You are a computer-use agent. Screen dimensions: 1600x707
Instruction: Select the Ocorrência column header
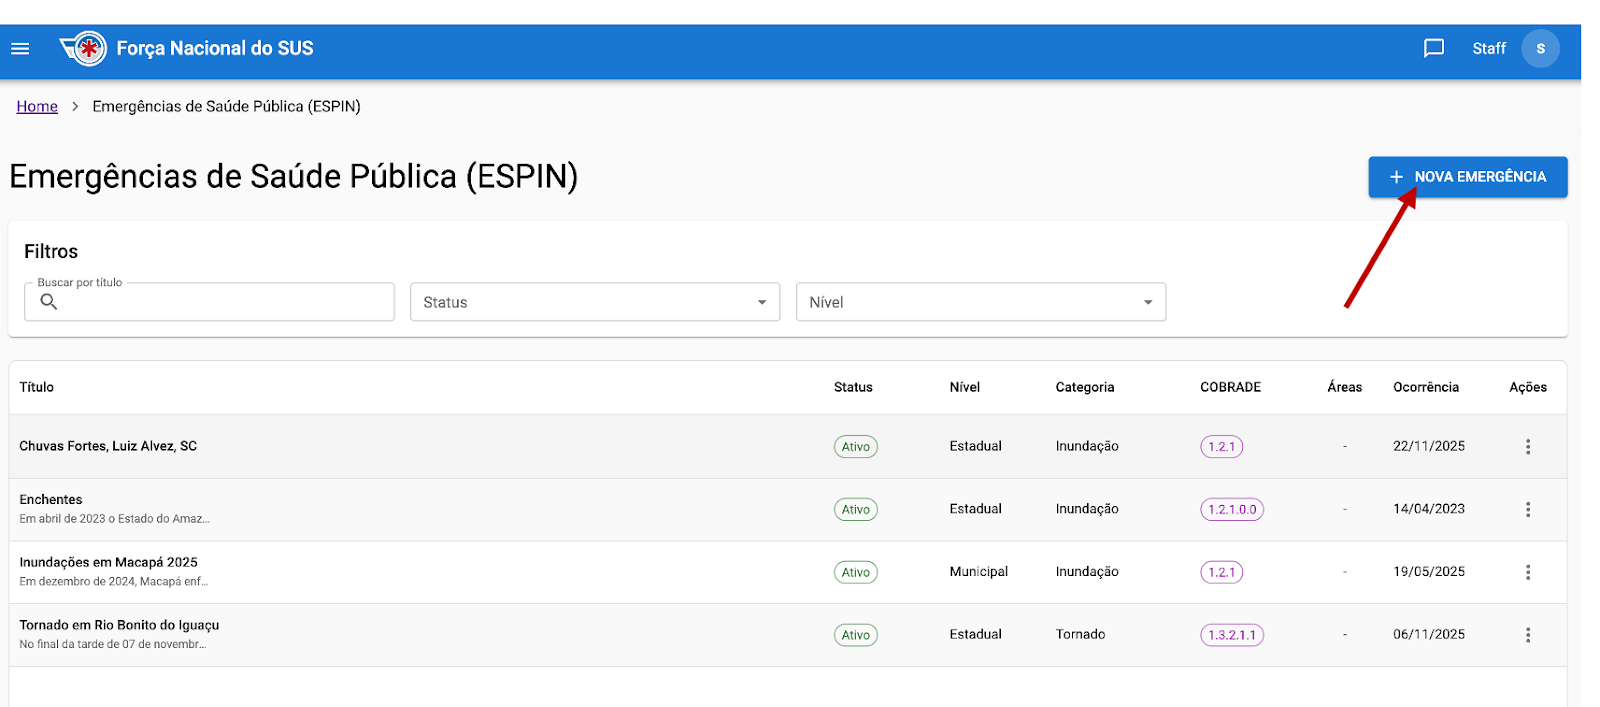coord(1425,387)
